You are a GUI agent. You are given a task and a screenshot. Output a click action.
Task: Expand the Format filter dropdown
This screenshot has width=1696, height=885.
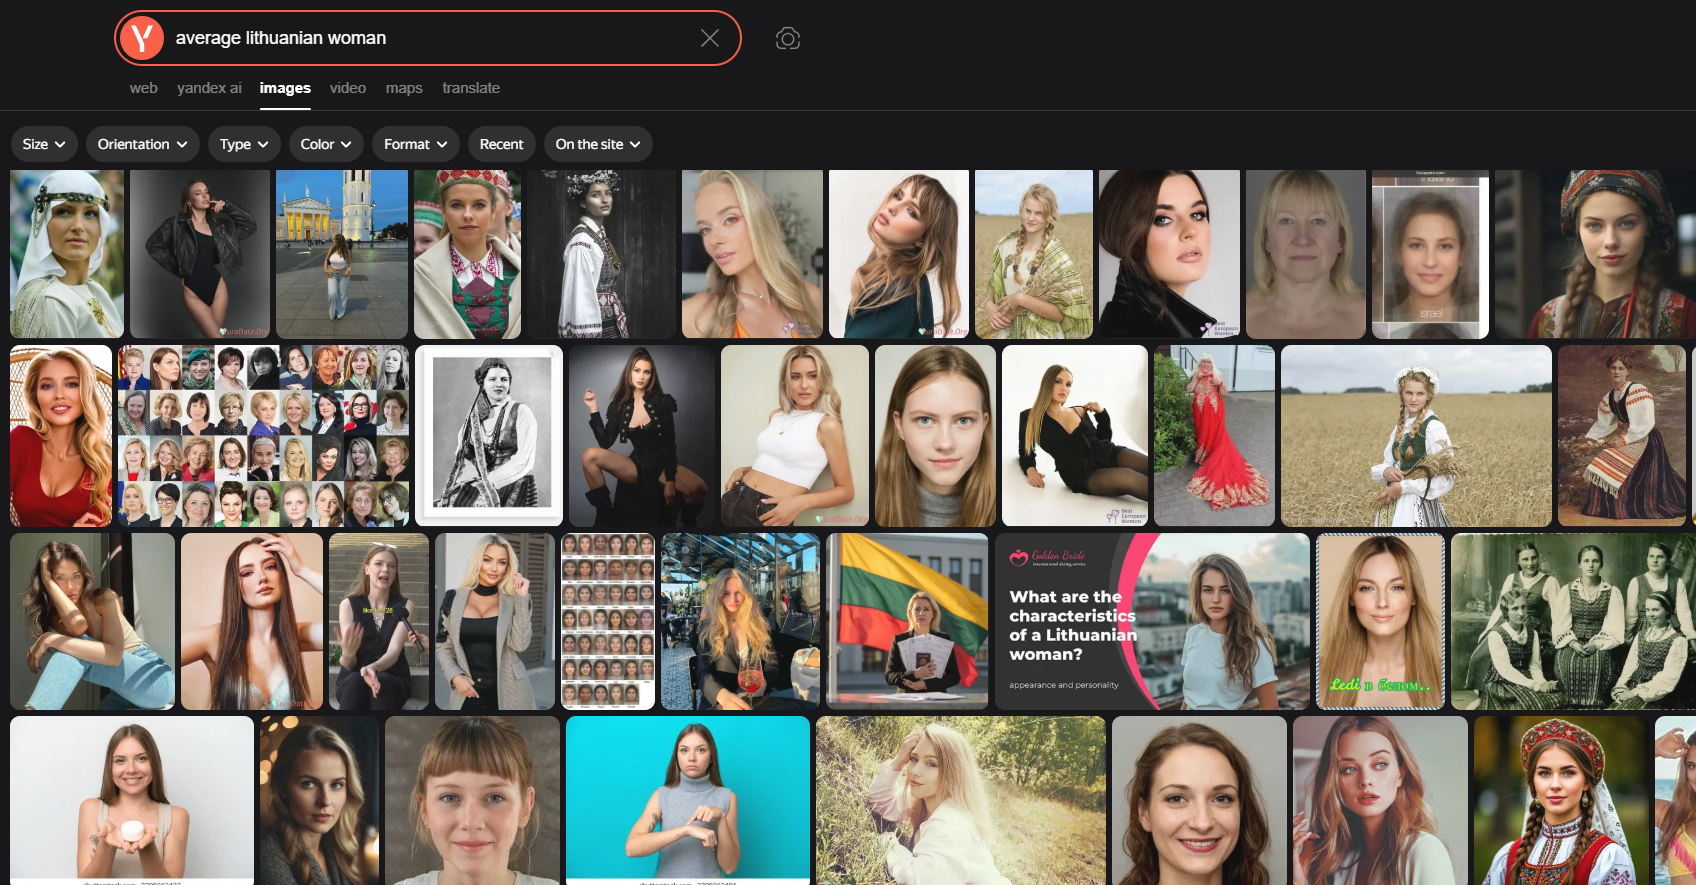pyautogui.click(x=415, y=144)
